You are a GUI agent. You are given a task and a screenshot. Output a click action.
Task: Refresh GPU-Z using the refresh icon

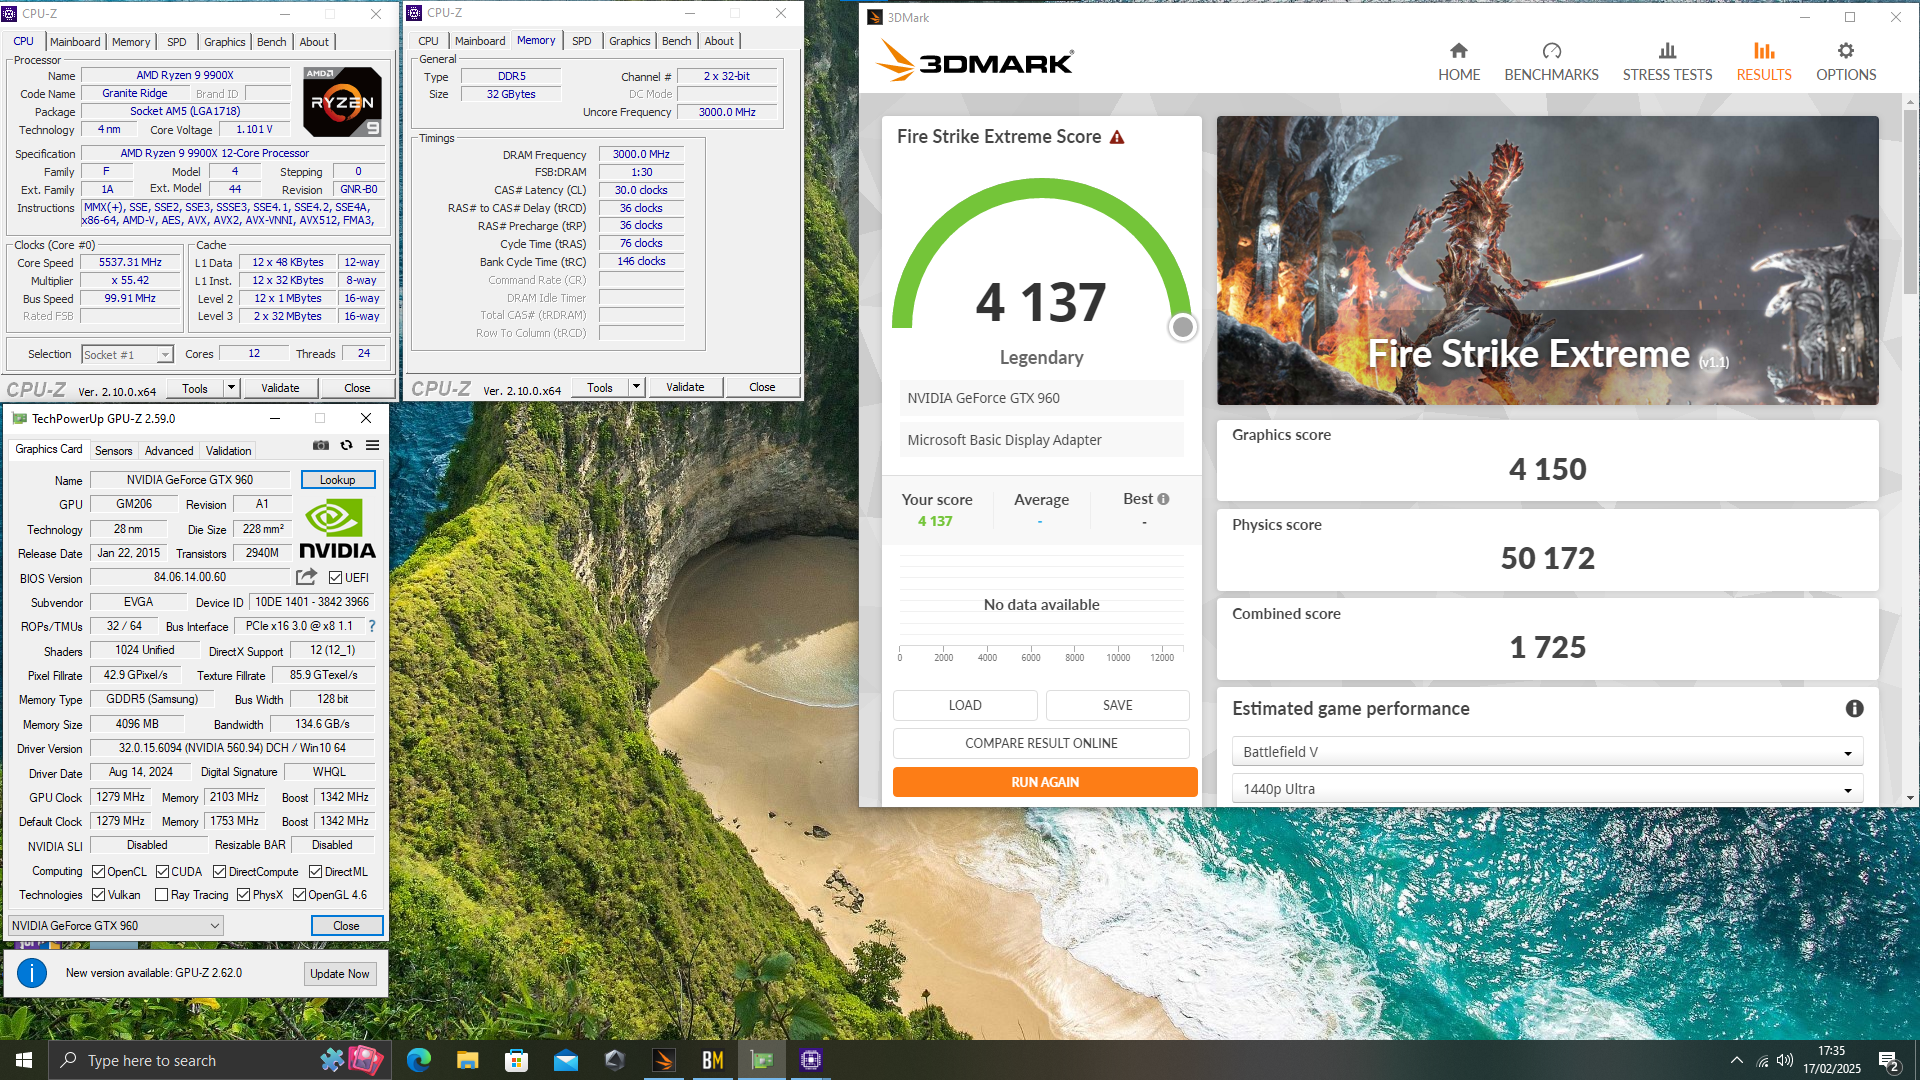coord(346,445)
